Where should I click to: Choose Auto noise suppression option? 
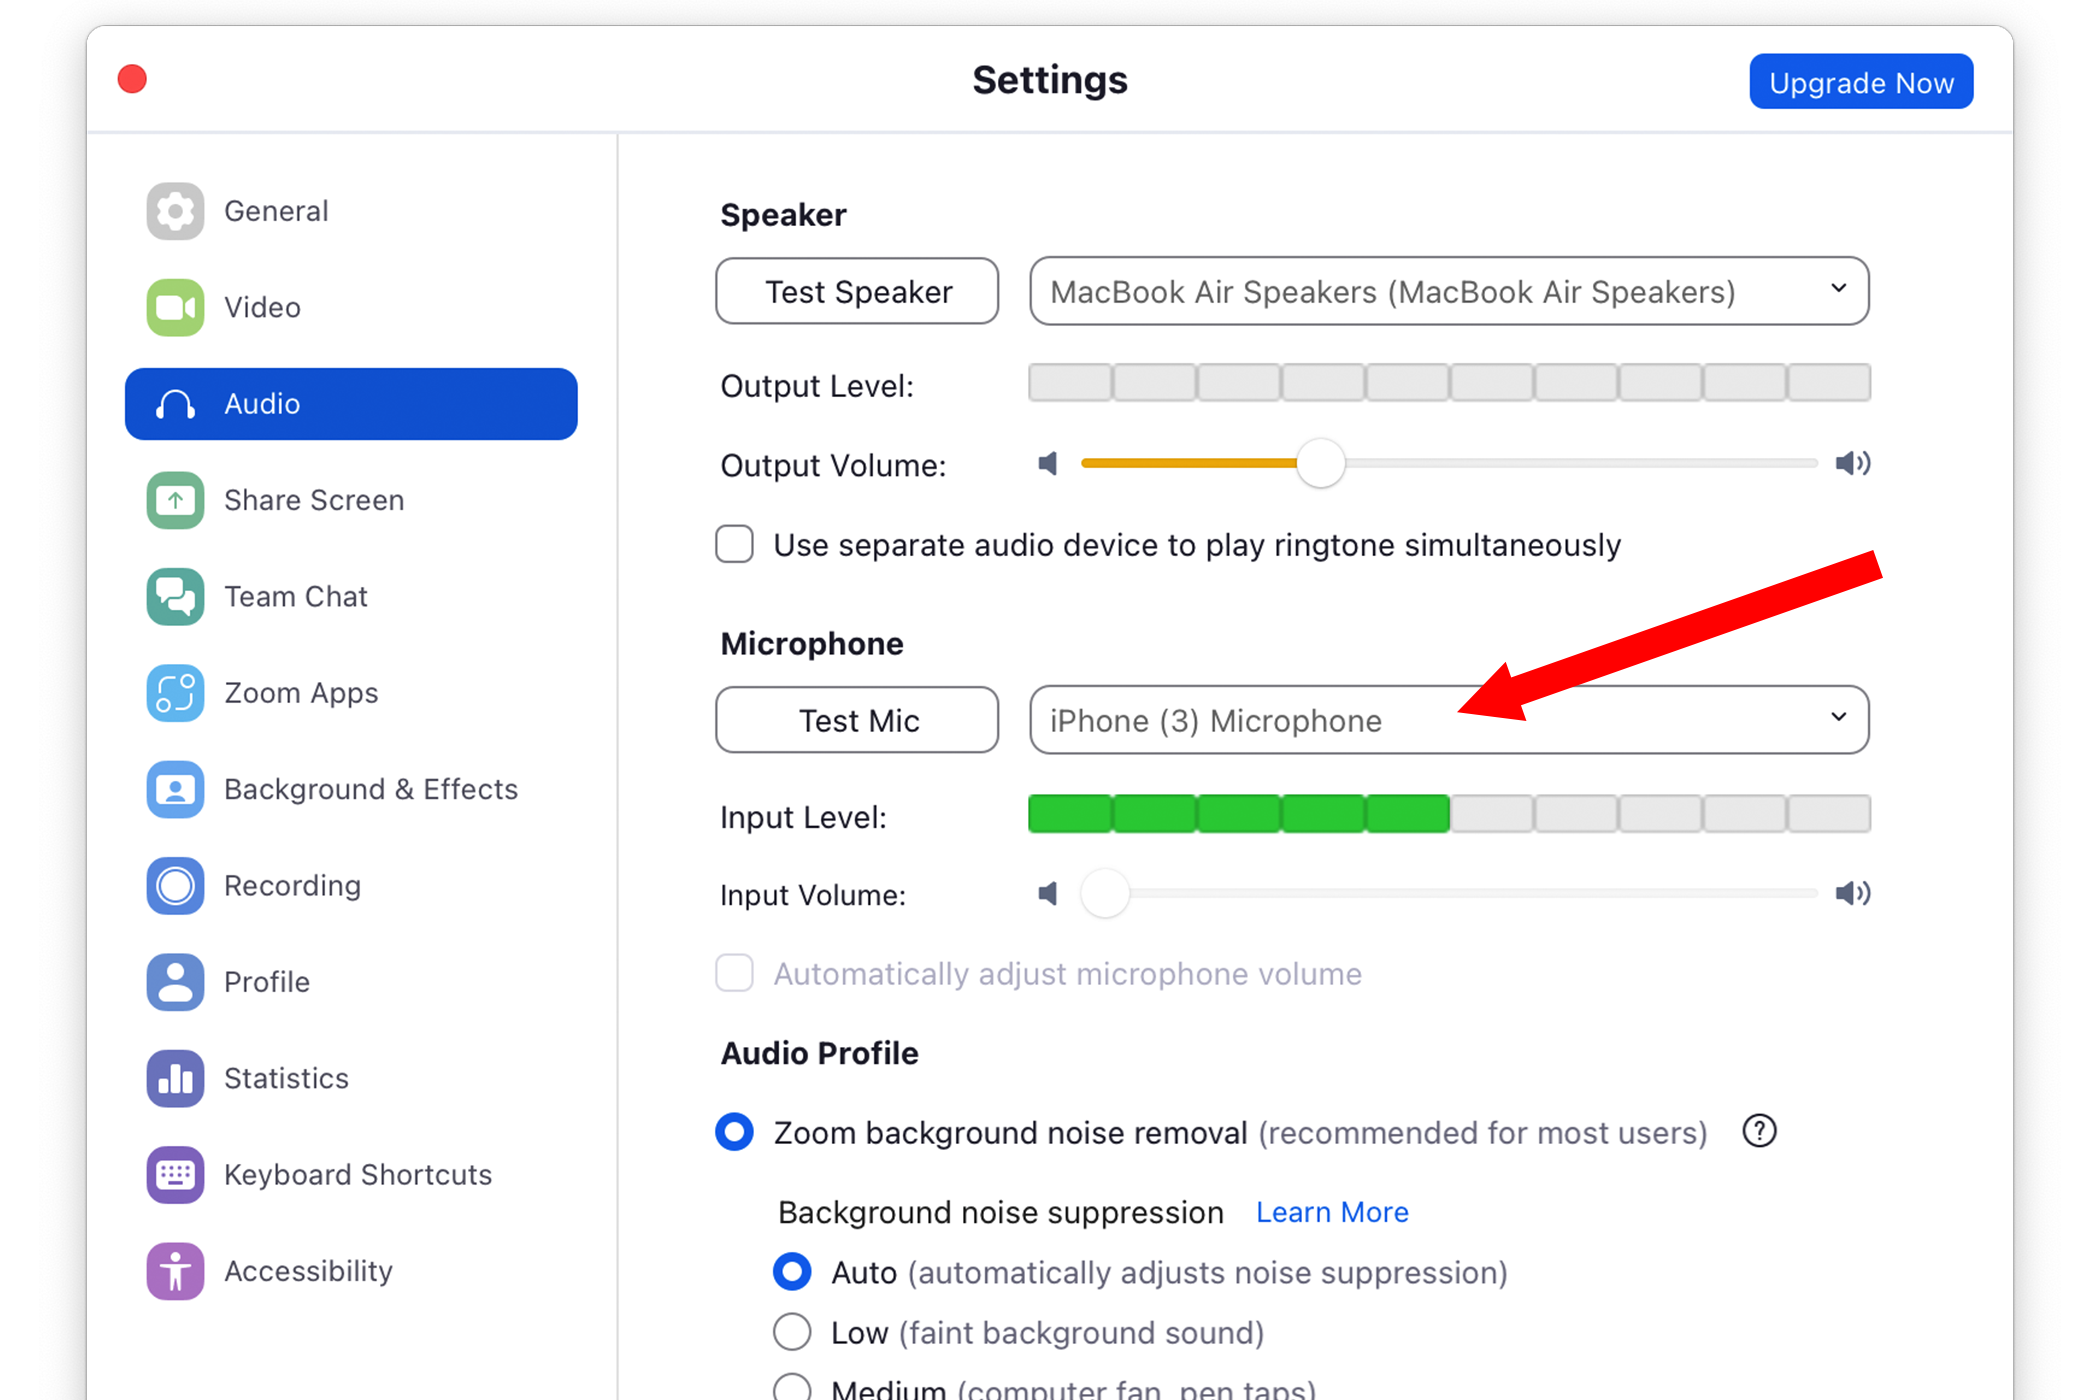792,1272
